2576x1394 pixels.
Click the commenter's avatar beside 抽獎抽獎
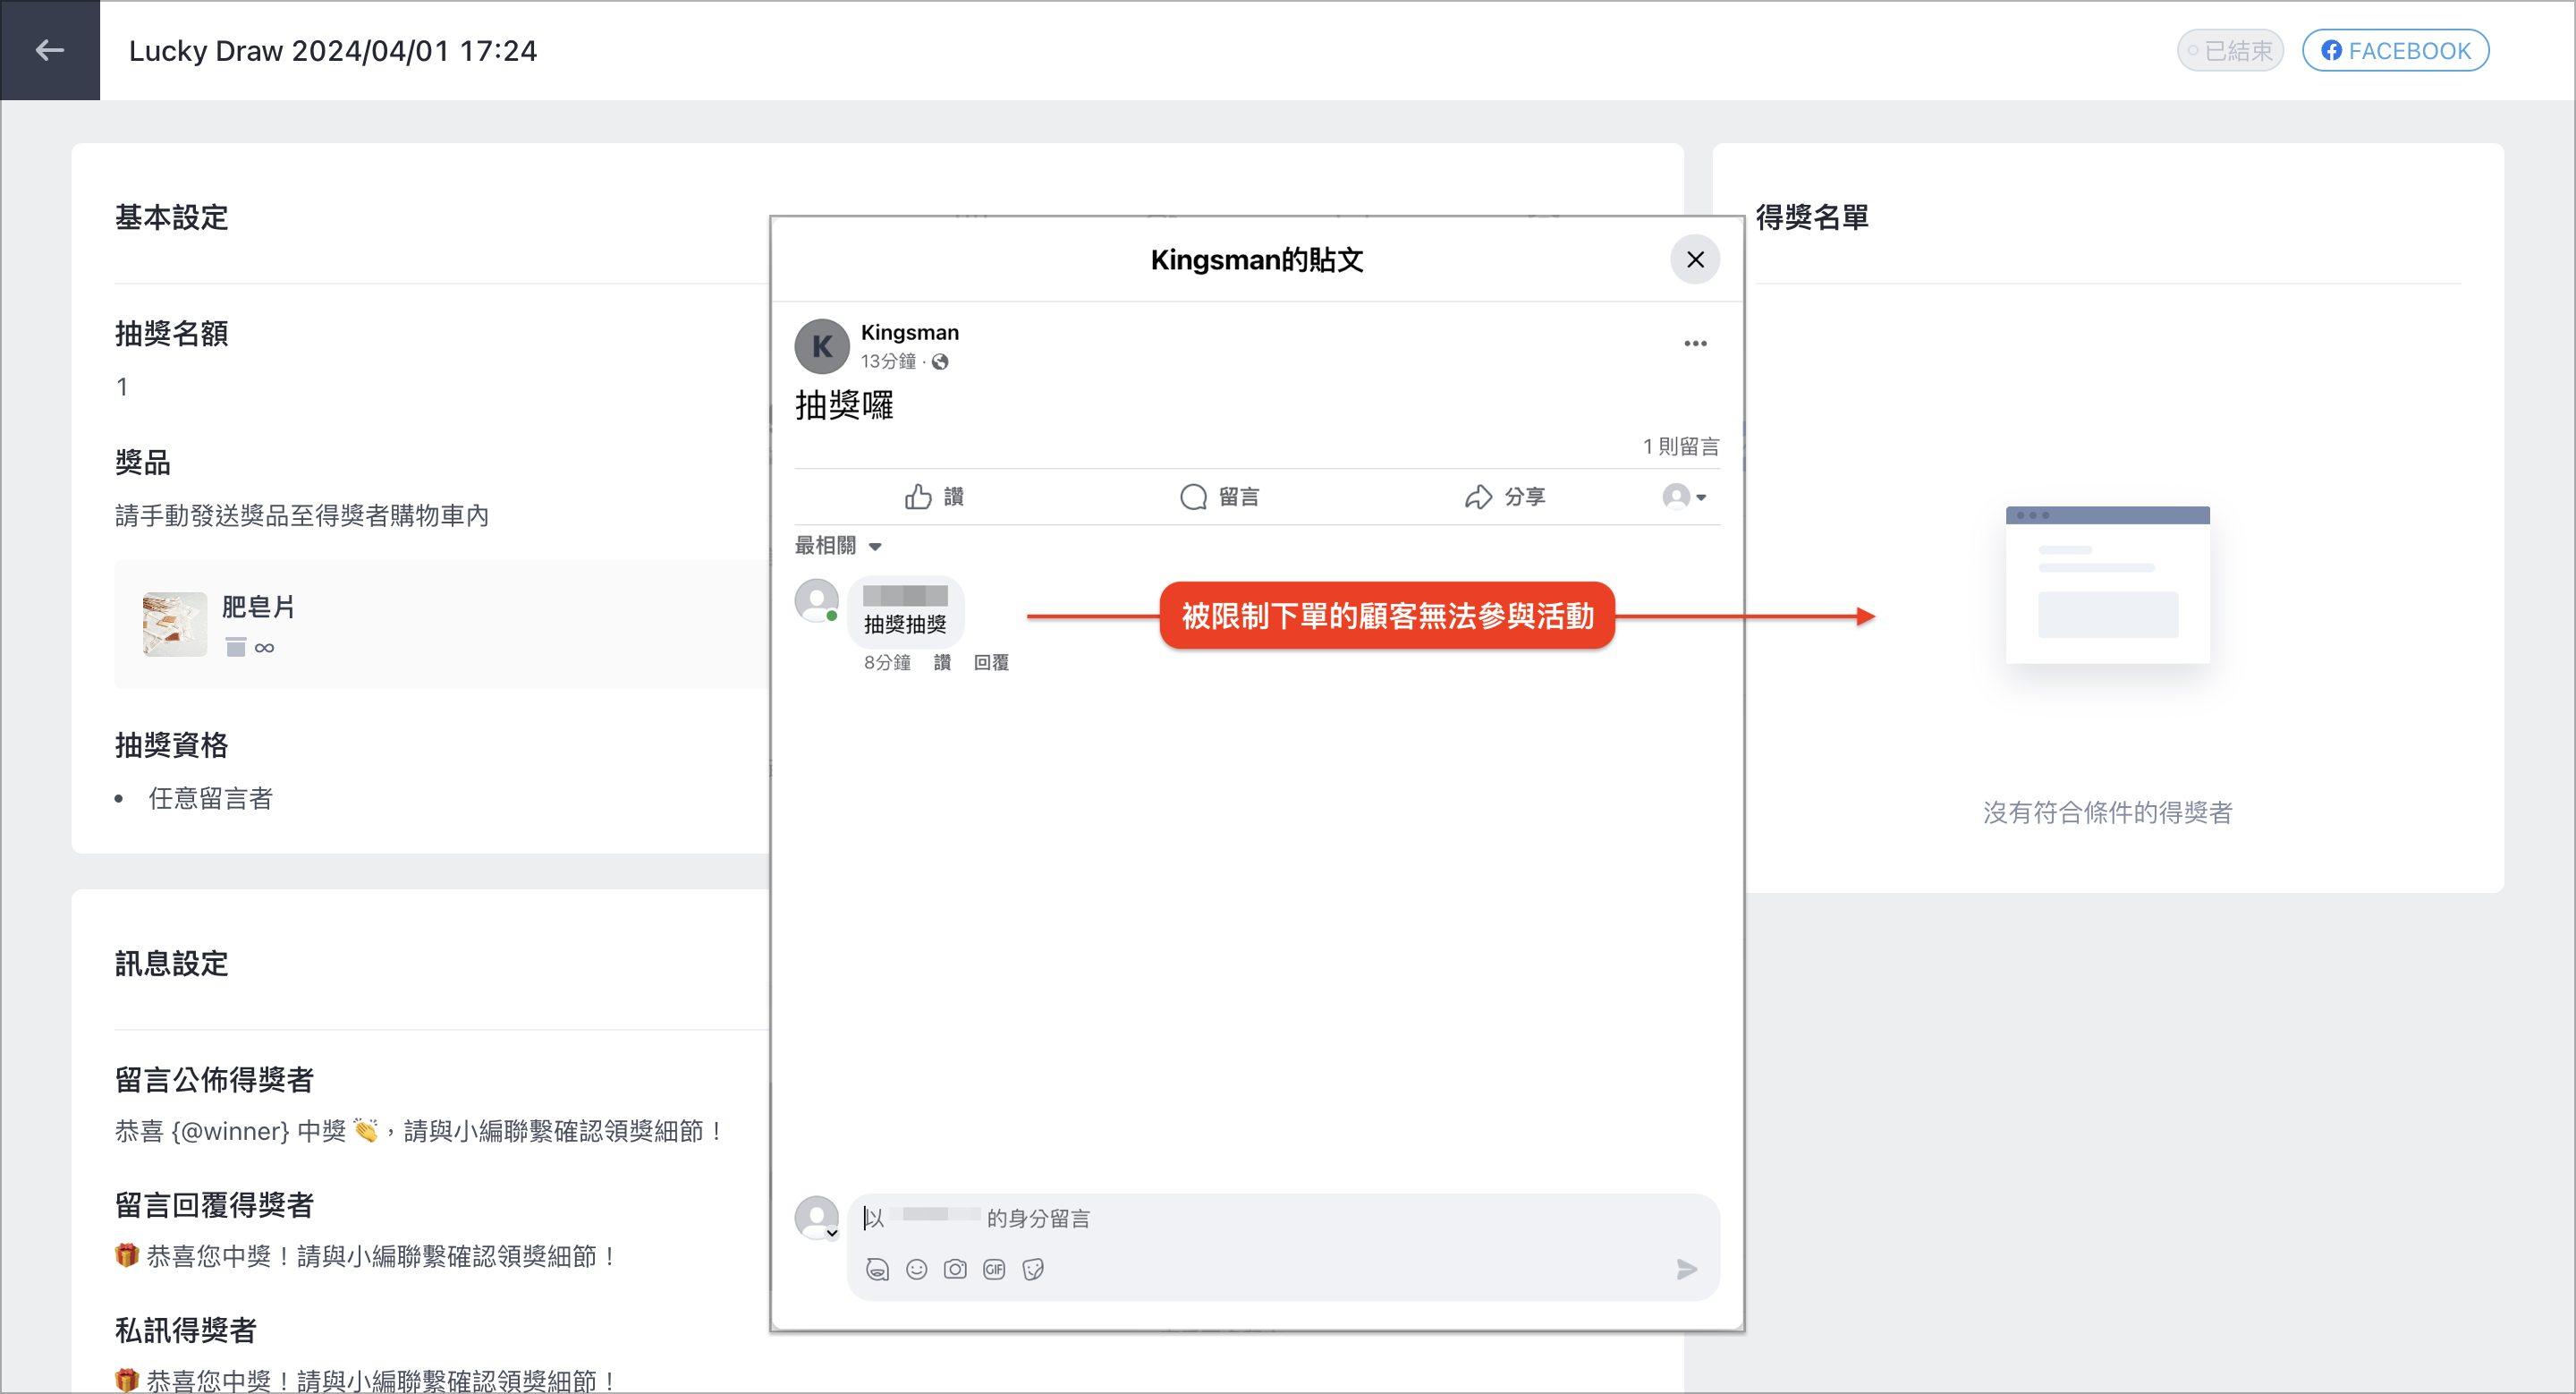(816, 601)
